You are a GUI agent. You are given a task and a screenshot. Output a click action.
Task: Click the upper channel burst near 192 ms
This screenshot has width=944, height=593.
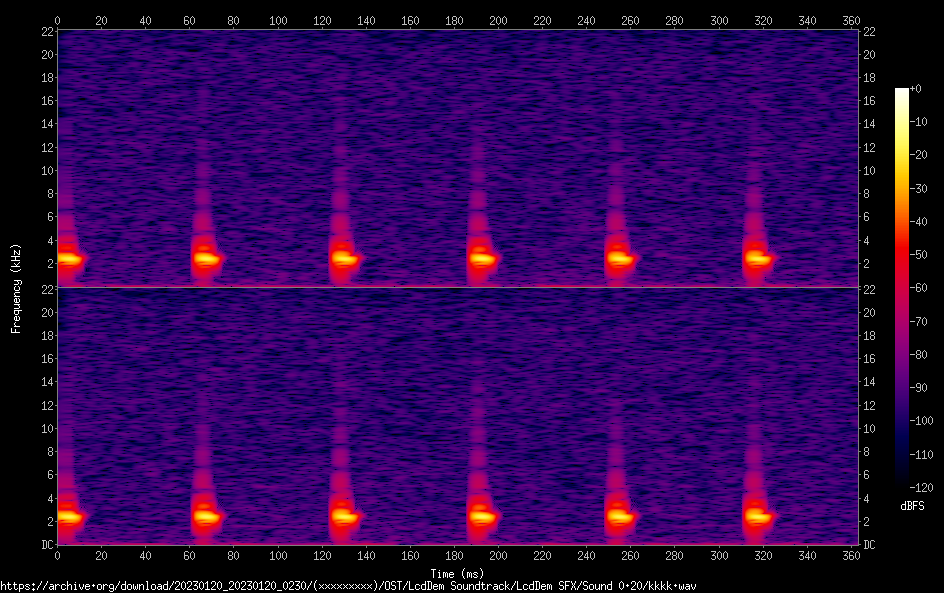pyautogui.click(x=483, y=259)
